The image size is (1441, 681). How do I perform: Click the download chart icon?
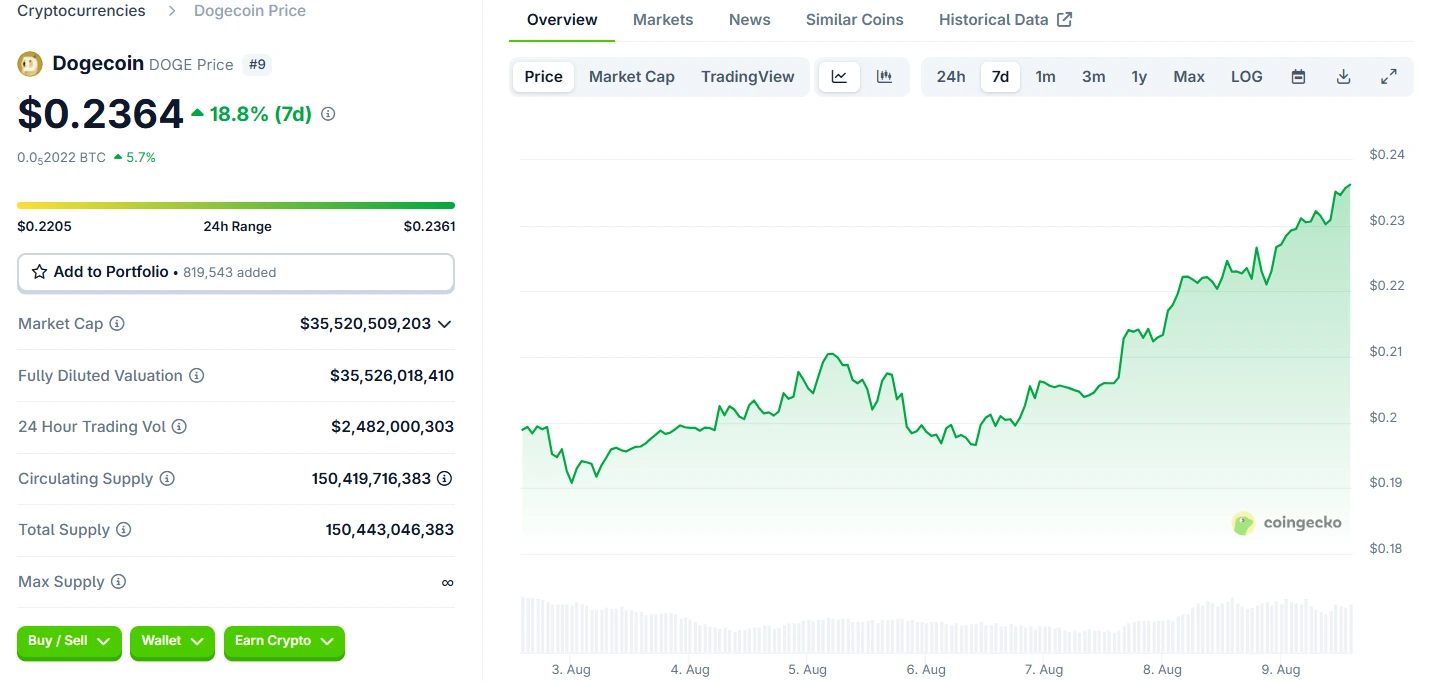1343,76
